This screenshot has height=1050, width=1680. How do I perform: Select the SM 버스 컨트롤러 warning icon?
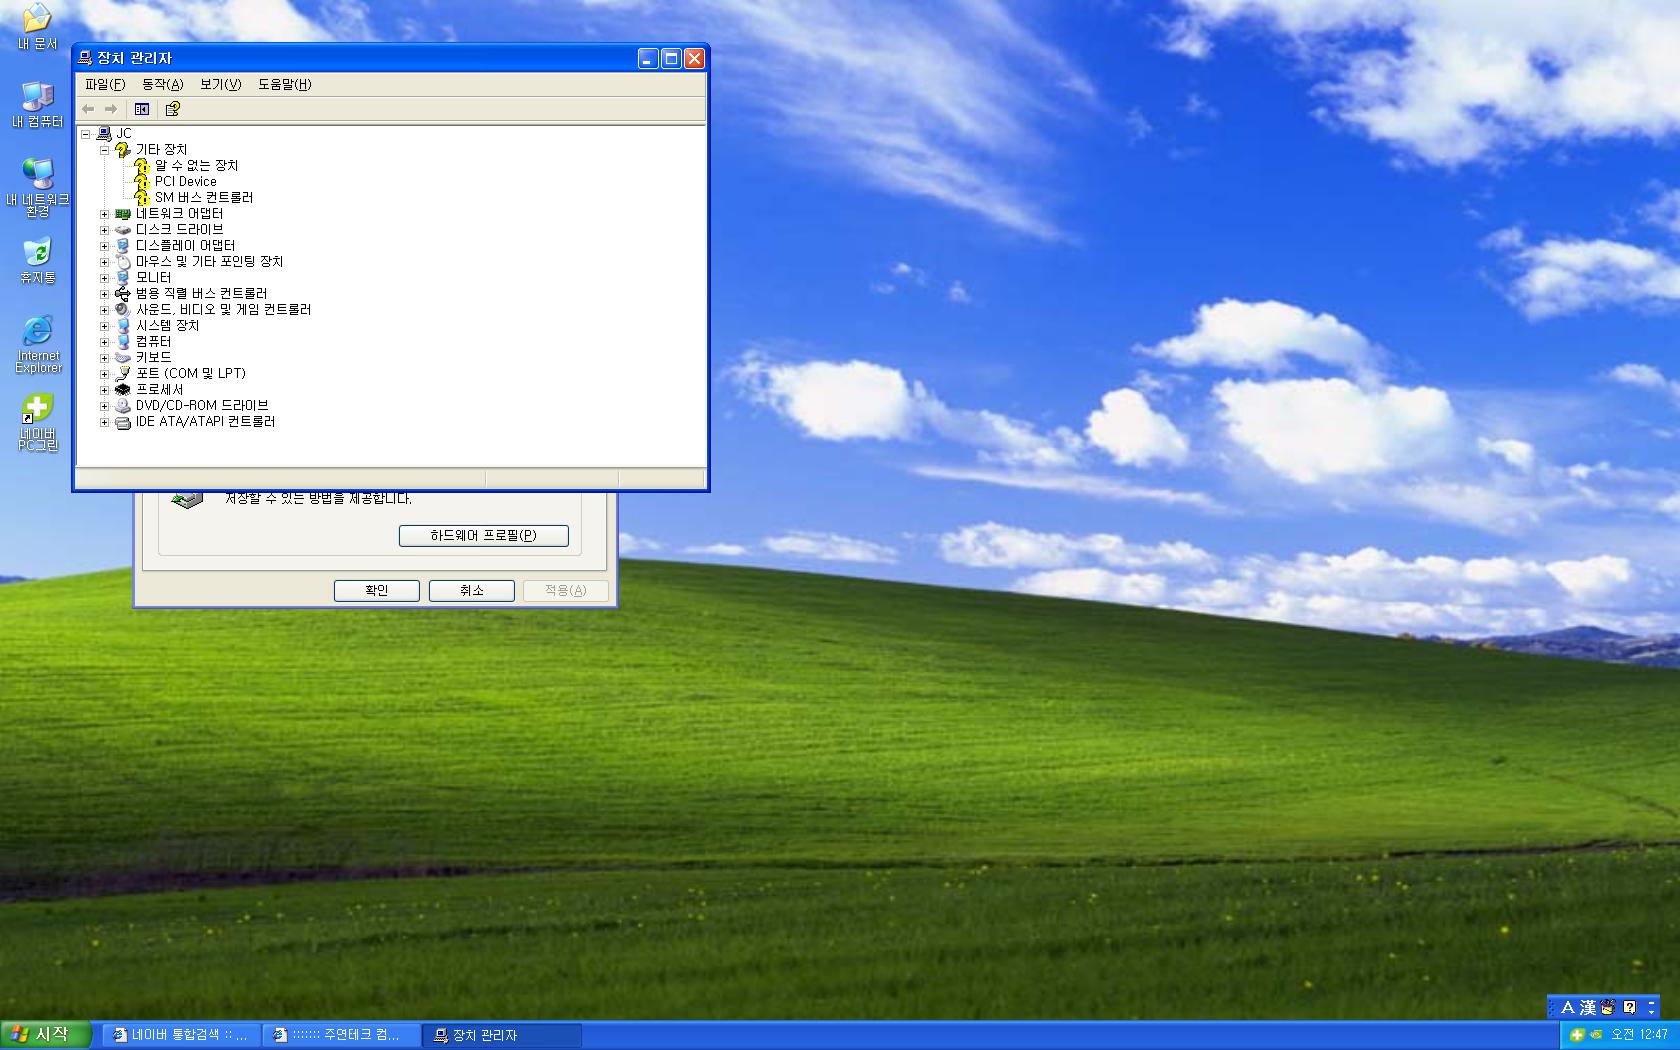point(142,198)
